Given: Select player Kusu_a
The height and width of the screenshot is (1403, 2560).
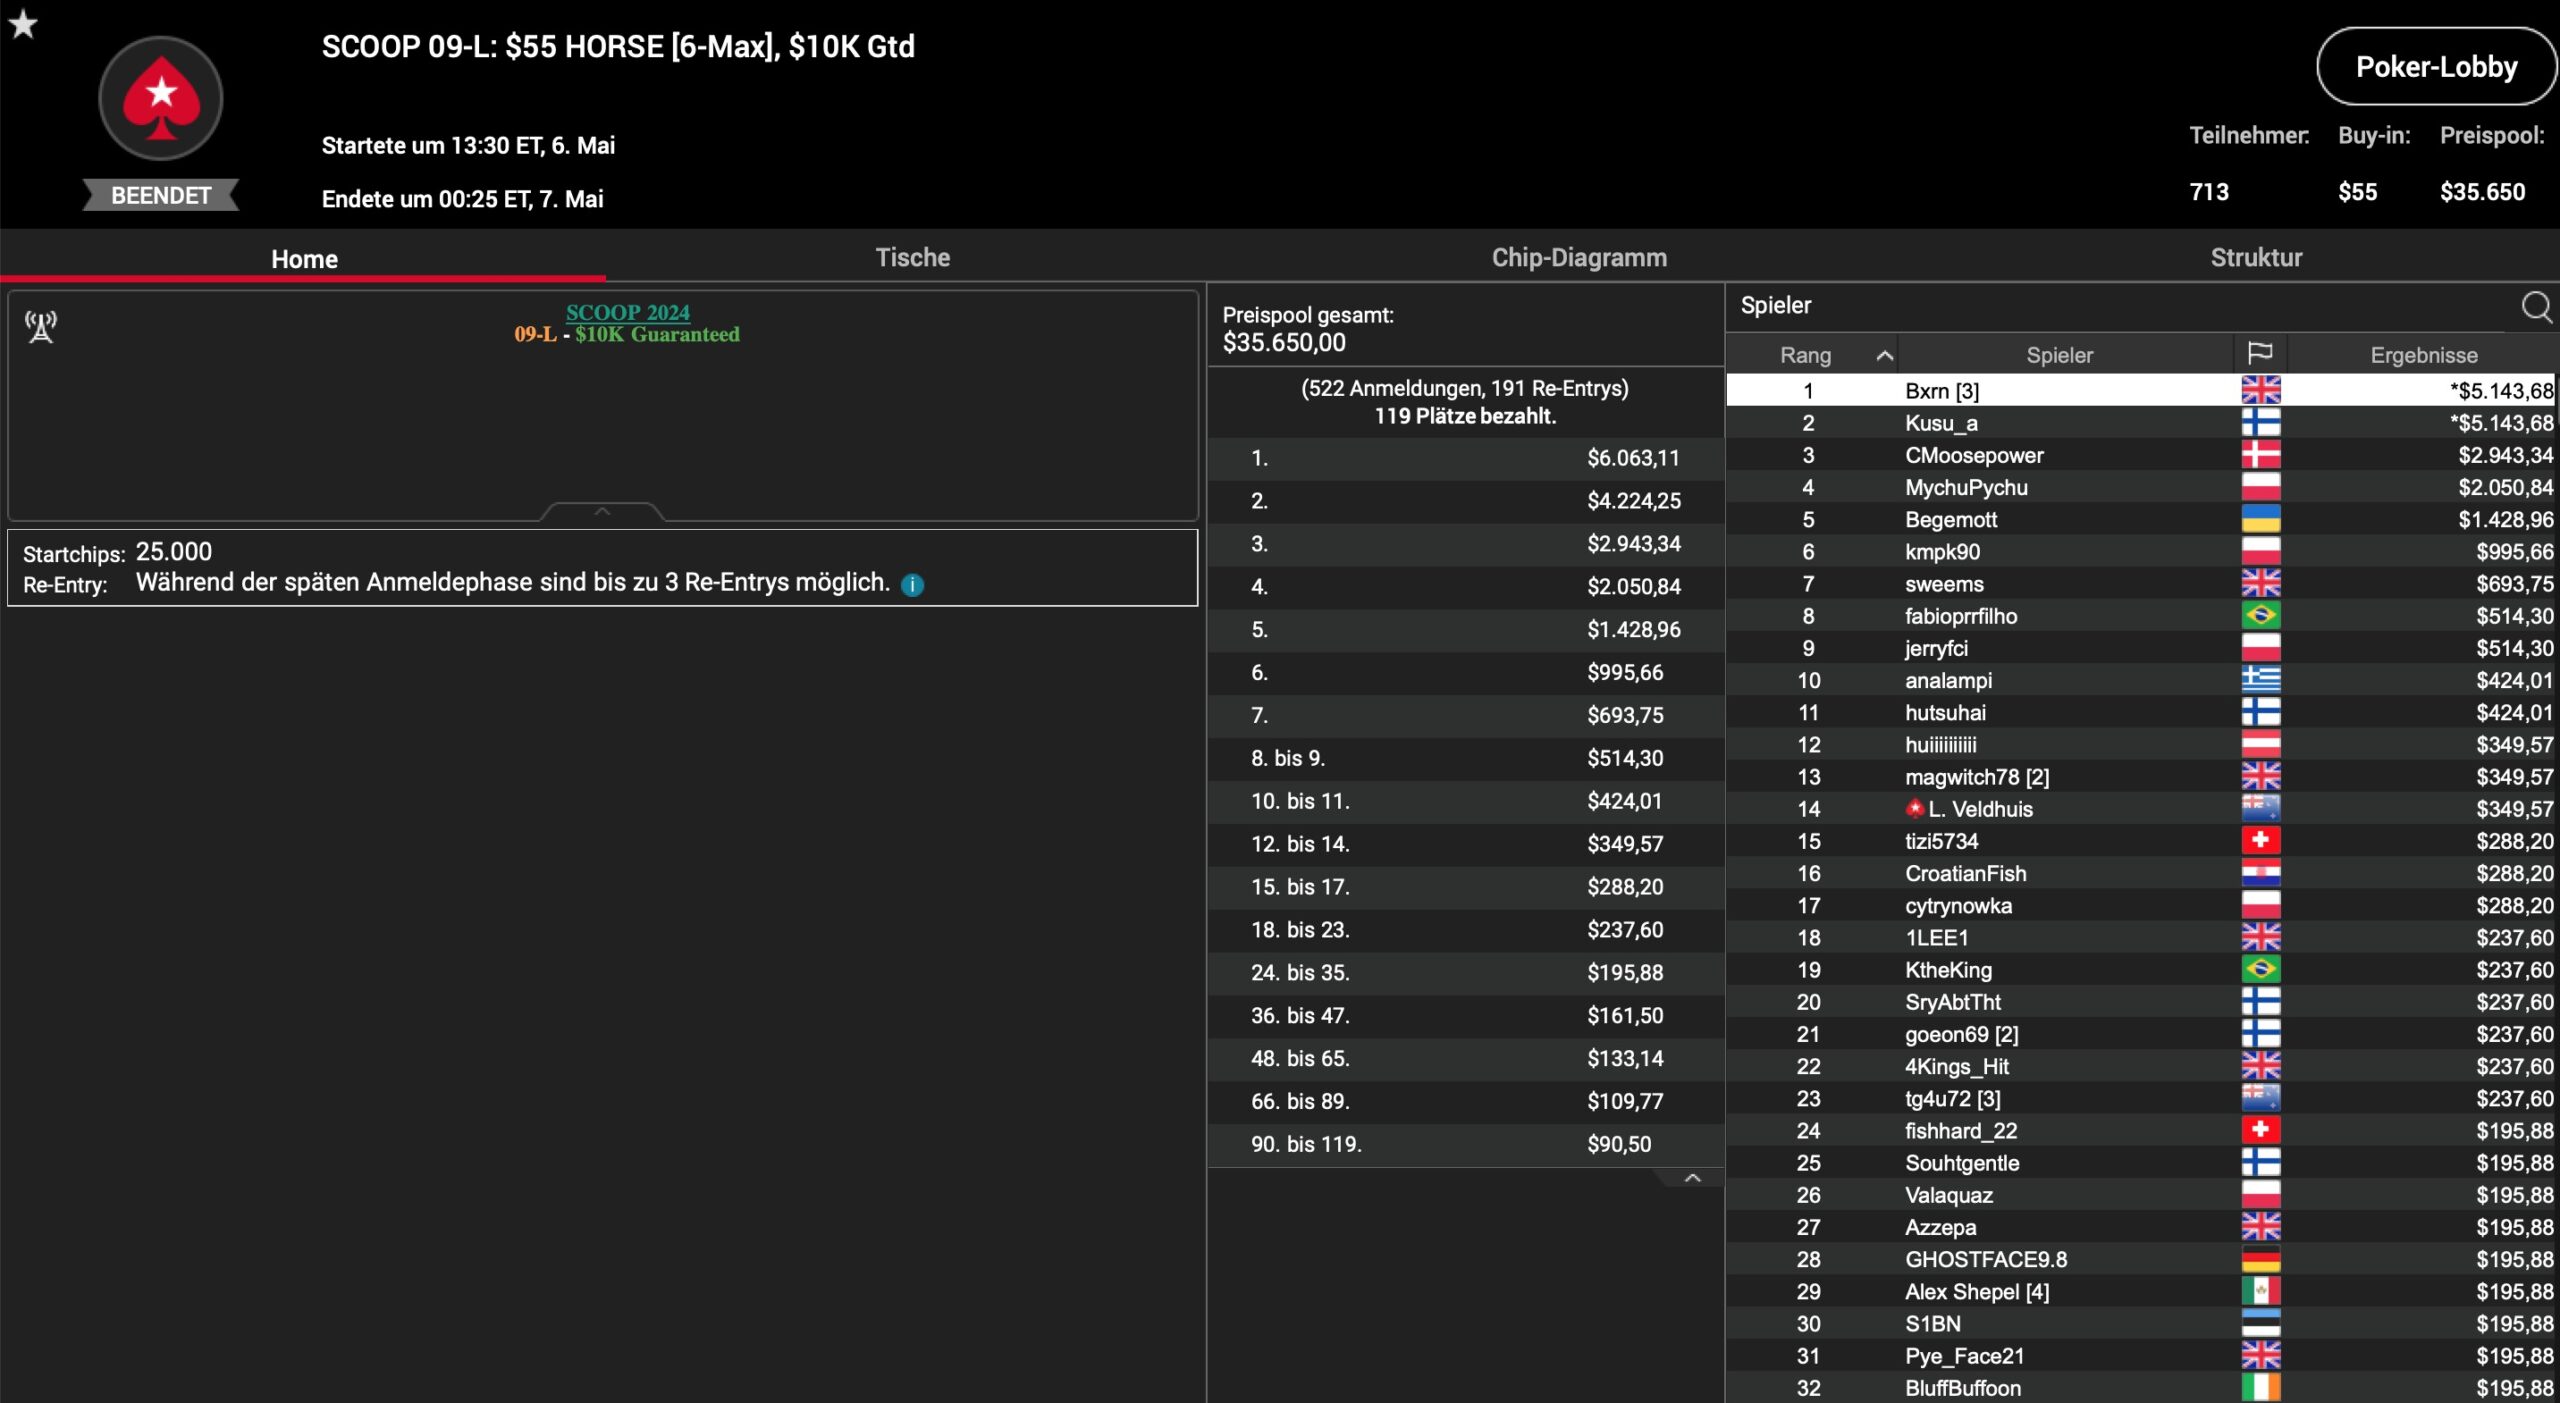Looking at the screenshot, I should (2142, 422).
